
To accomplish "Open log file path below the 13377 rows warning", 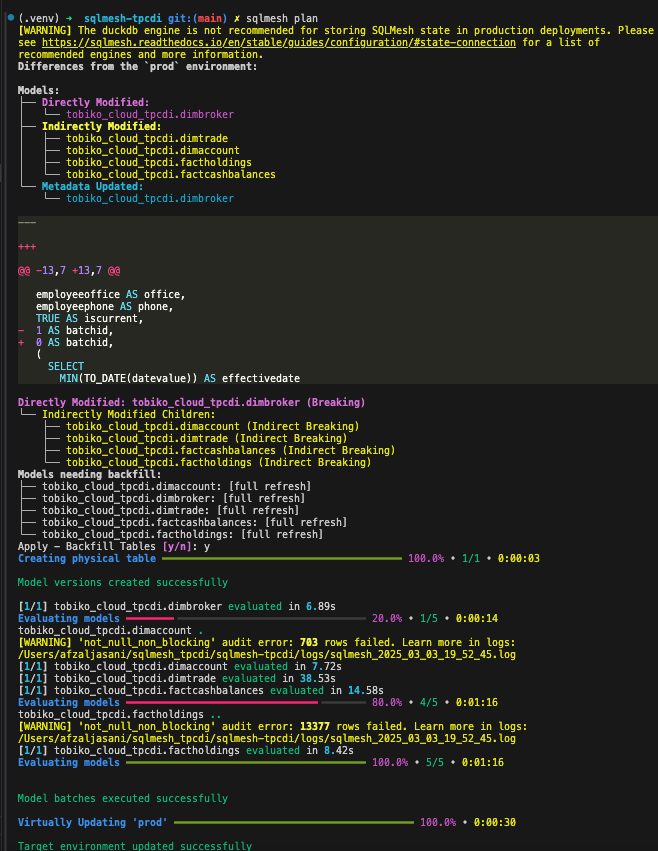I will click(x=267, y=738).
